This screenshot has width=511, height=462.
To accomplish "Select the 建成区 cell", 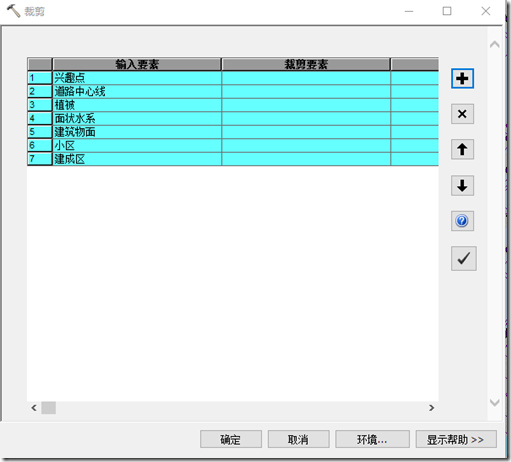I will [x=137, y=159].
